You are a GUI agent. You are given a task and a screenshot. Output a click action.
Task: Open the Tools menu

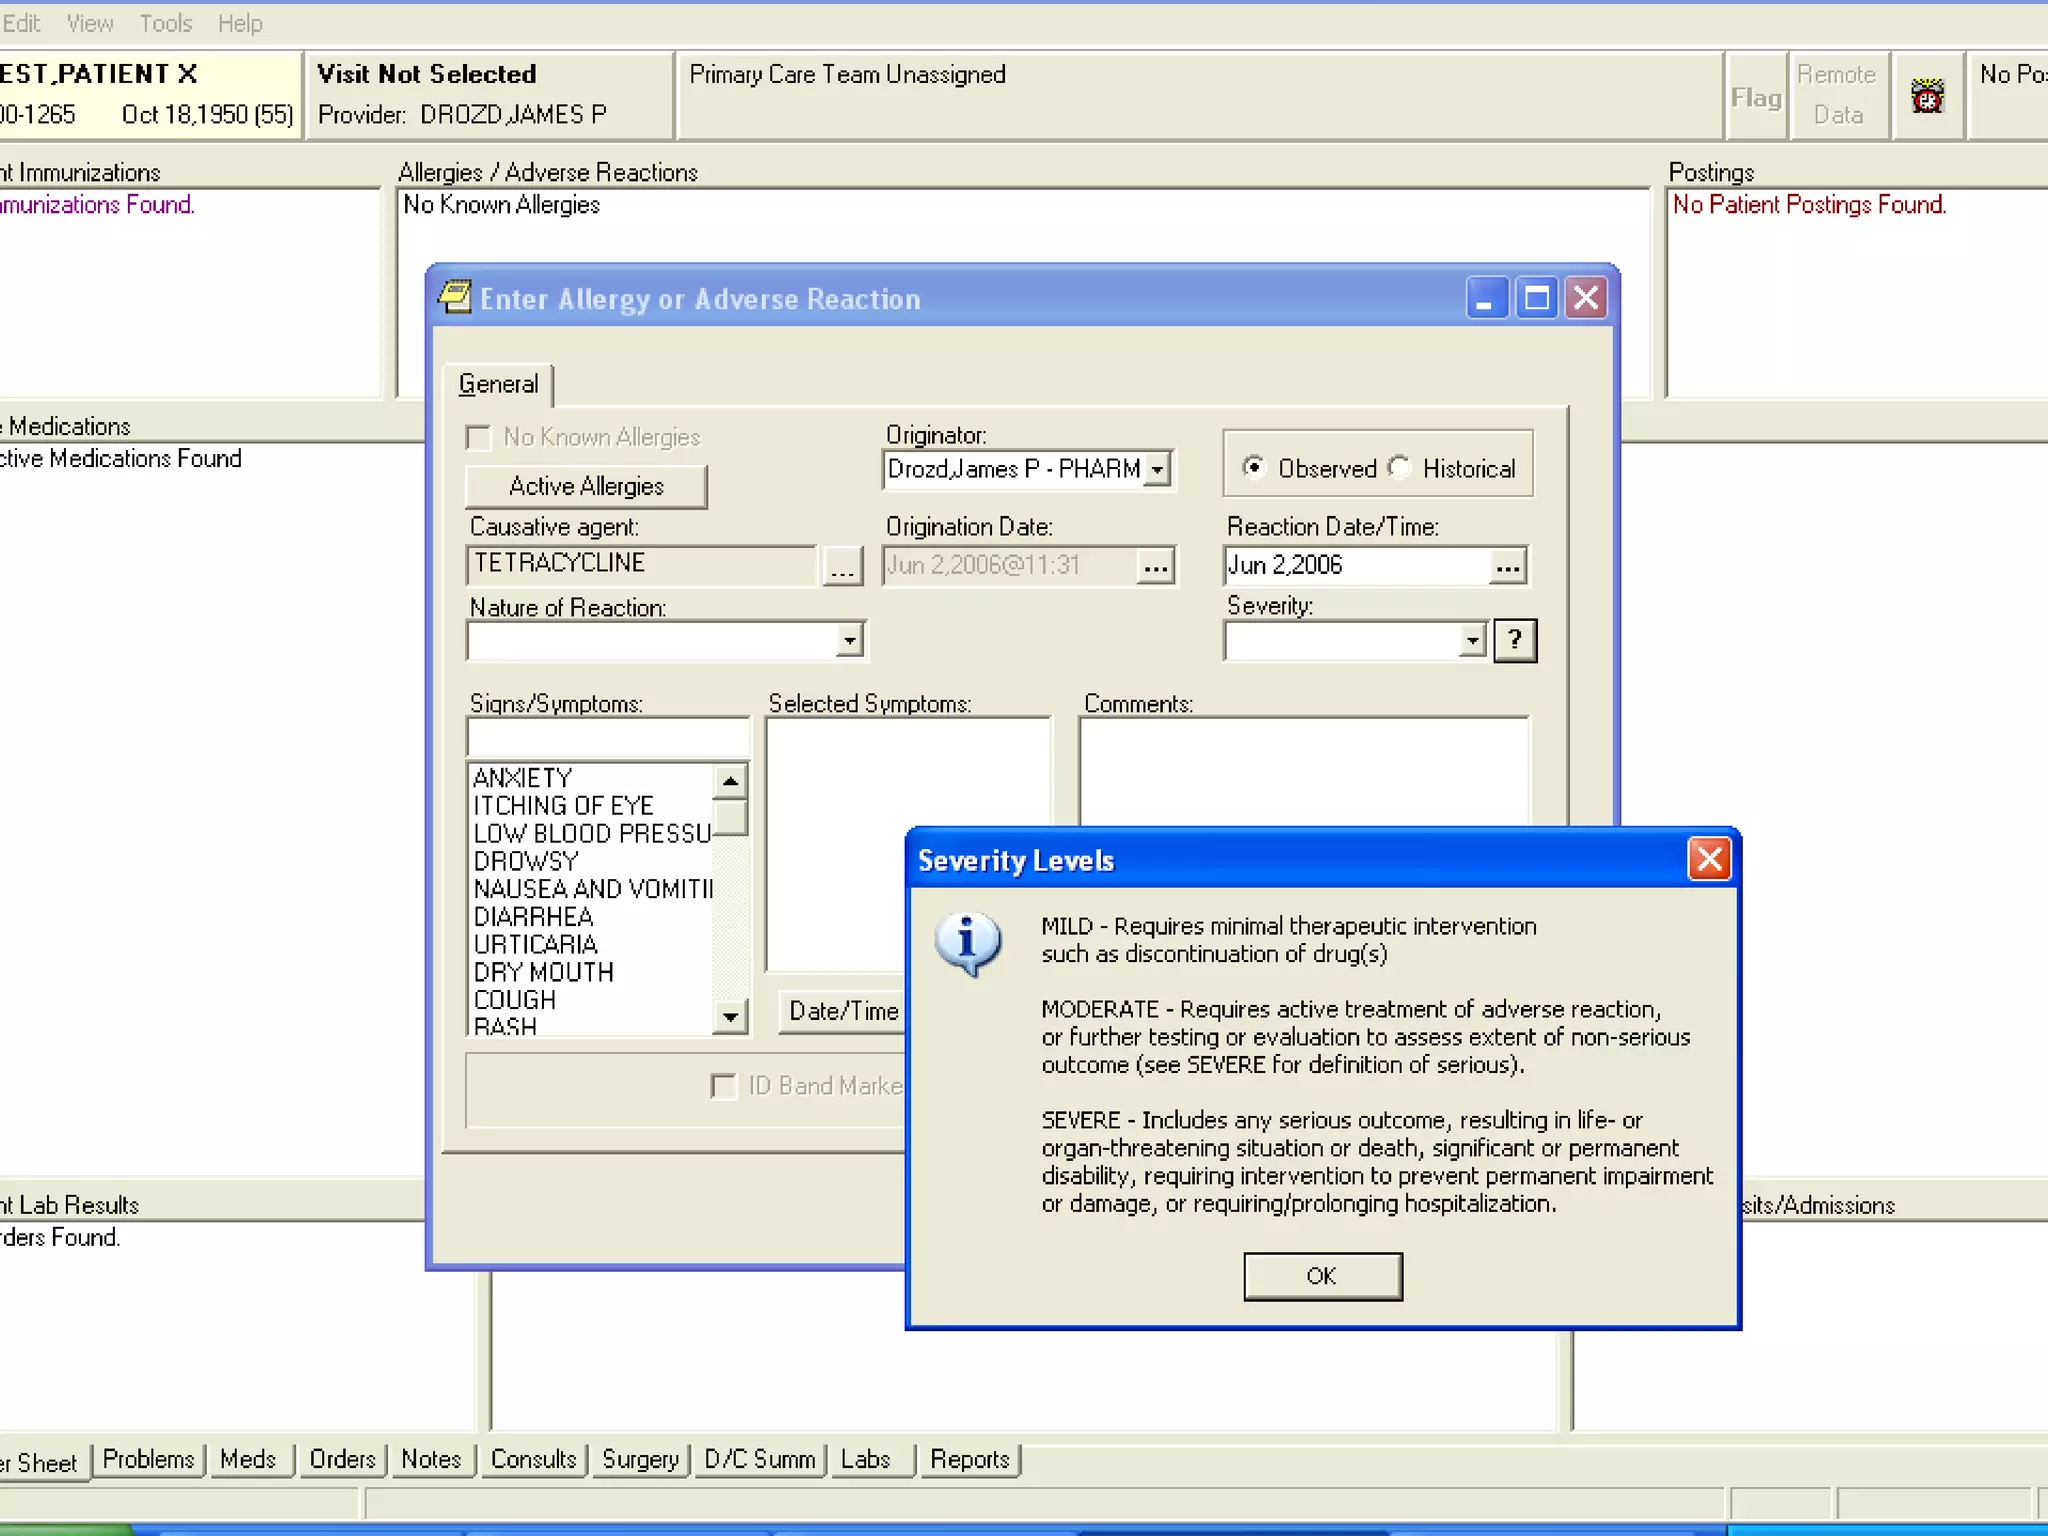(x=165, y=23)
